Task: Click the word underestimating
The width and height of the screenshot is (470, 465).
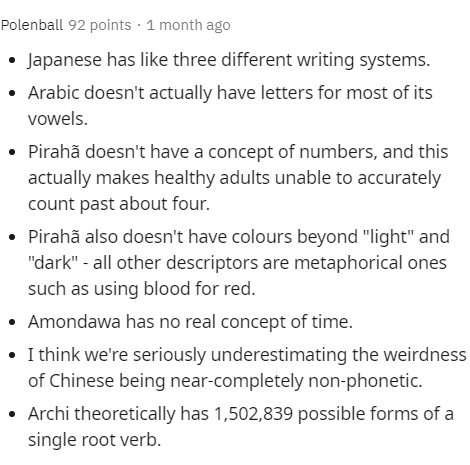Action: click(279, 354)
